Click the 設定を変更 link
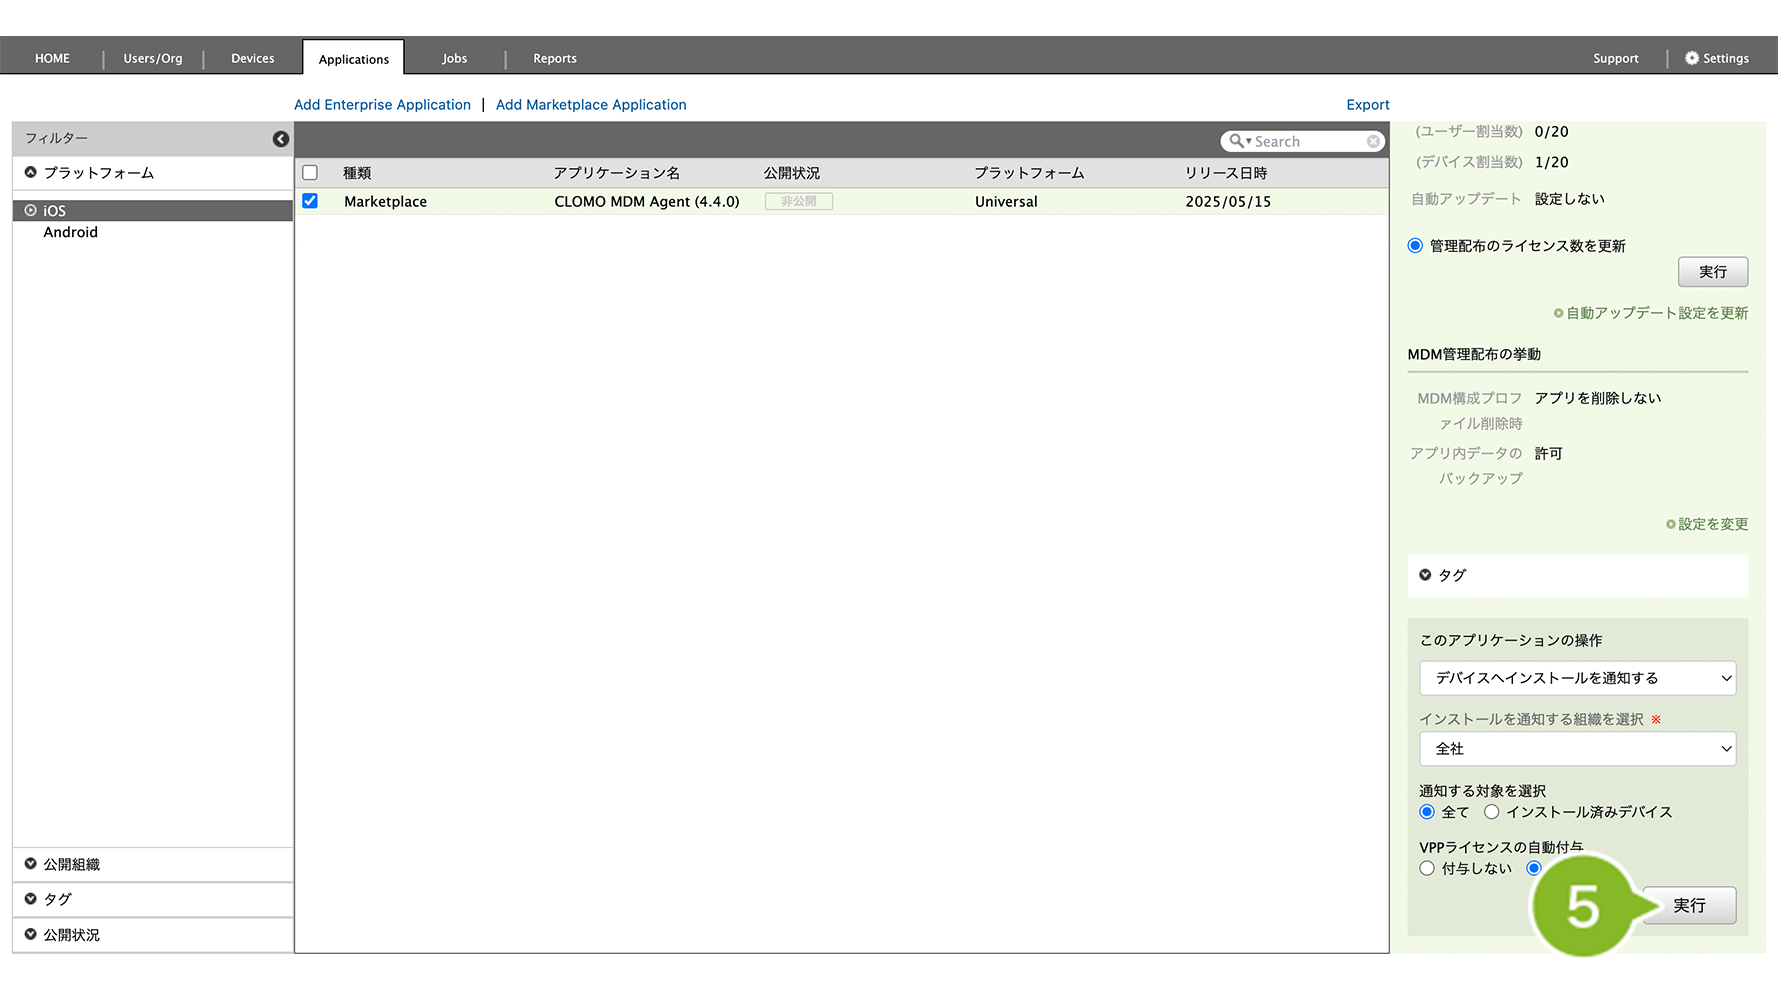 click(1712, 524)
